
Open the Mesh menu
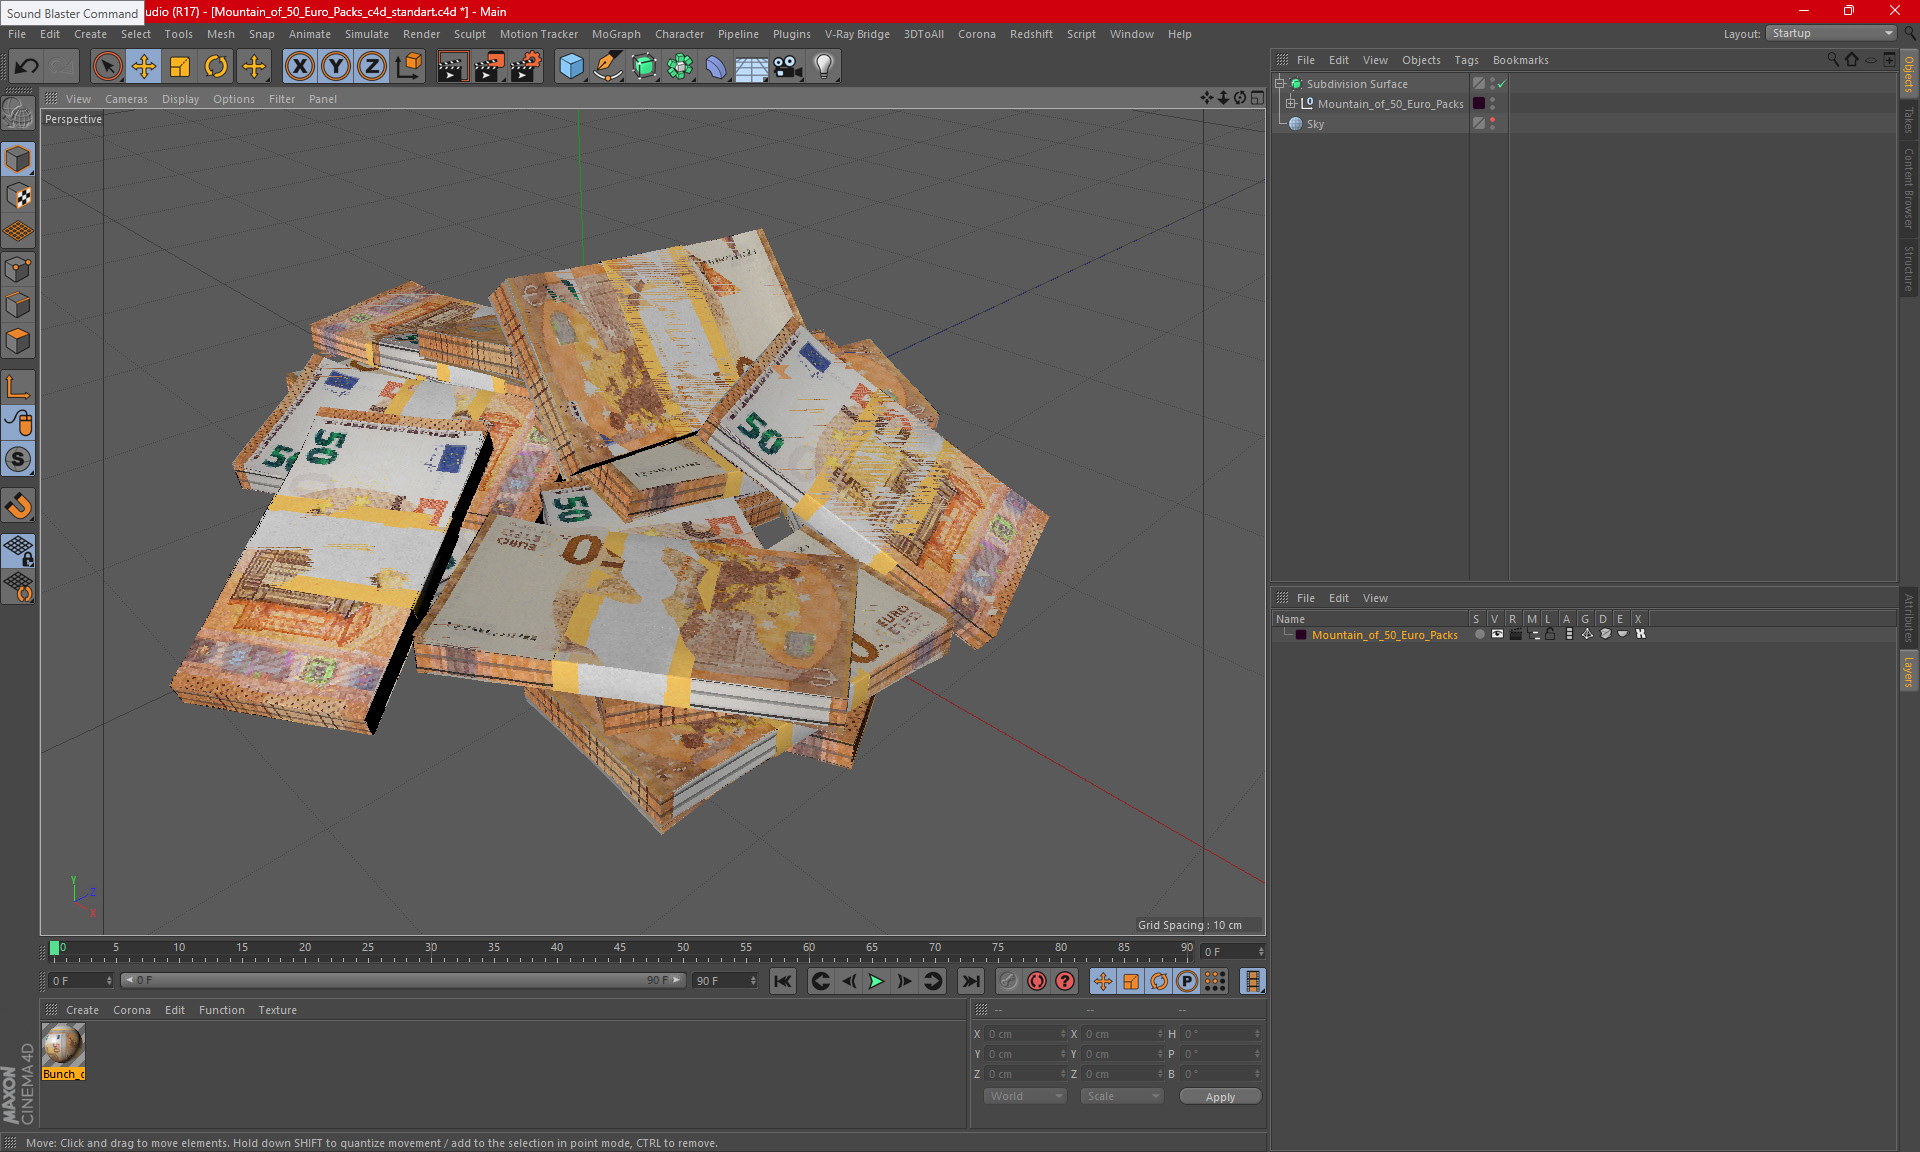(220, 34)
